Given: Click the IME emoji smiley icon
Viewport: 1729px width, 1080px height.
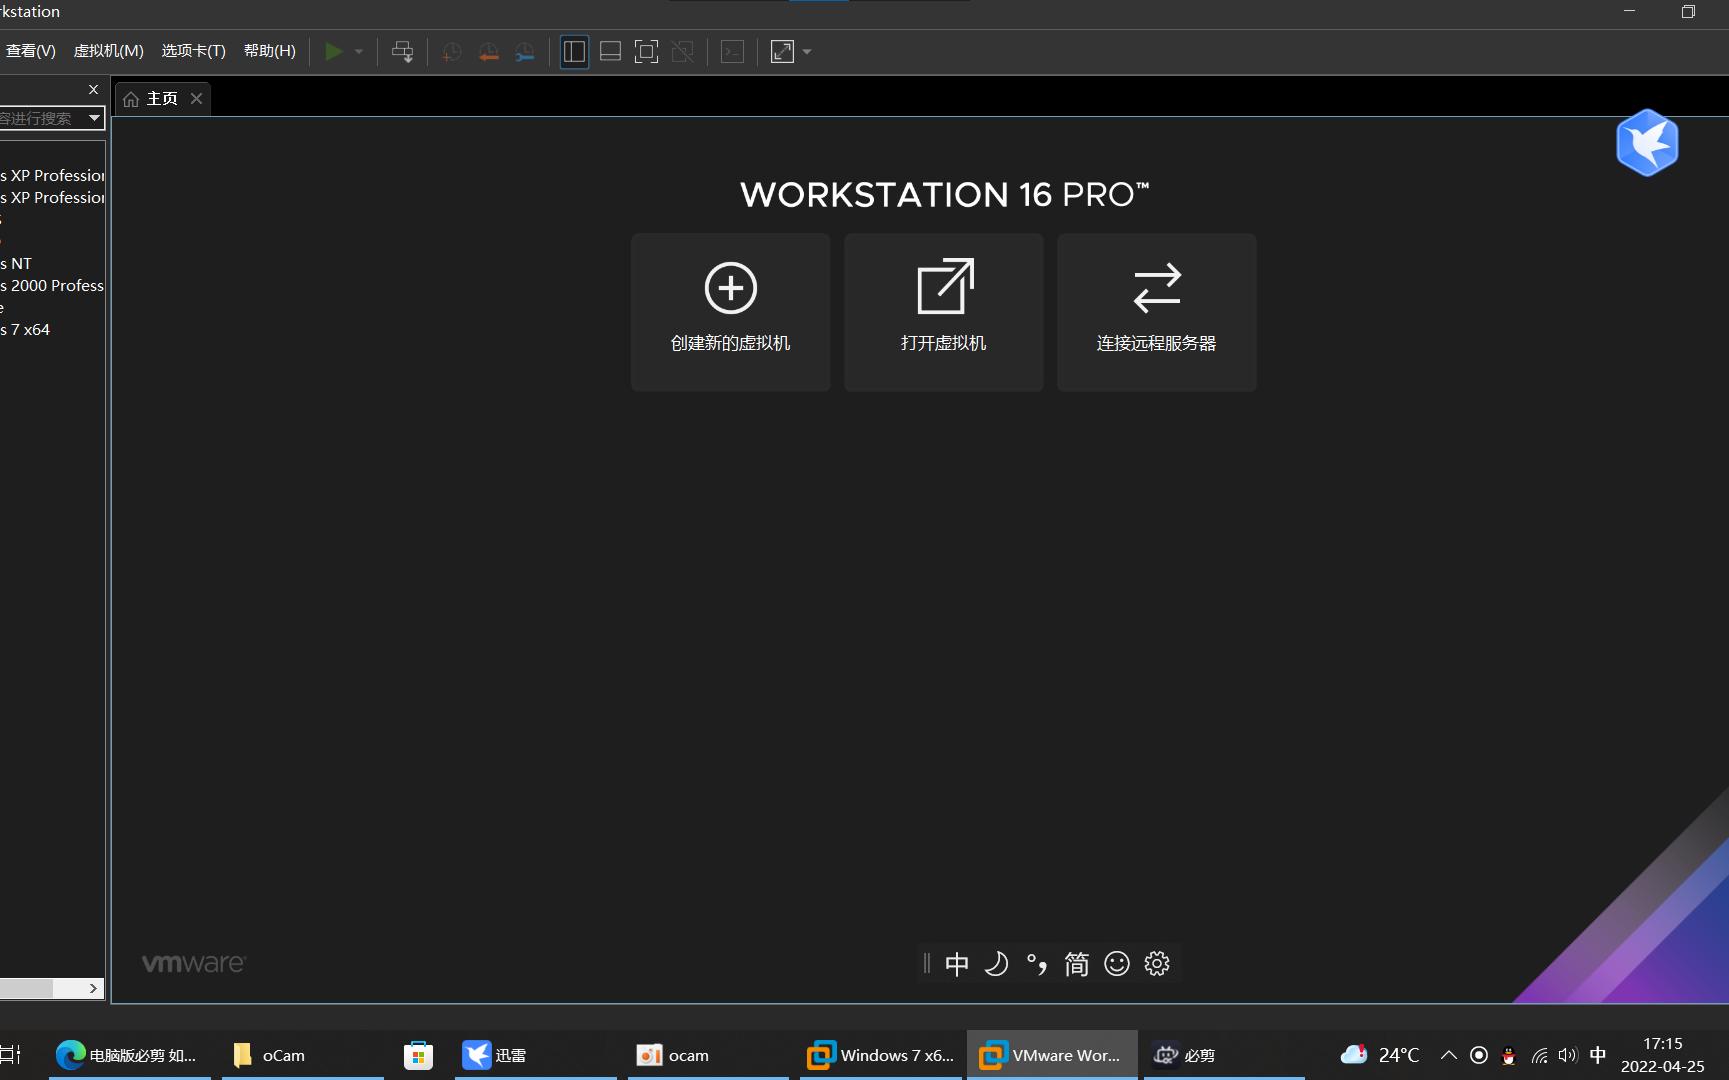Looking at the screenshot, I should click(x=1116, y=964).
